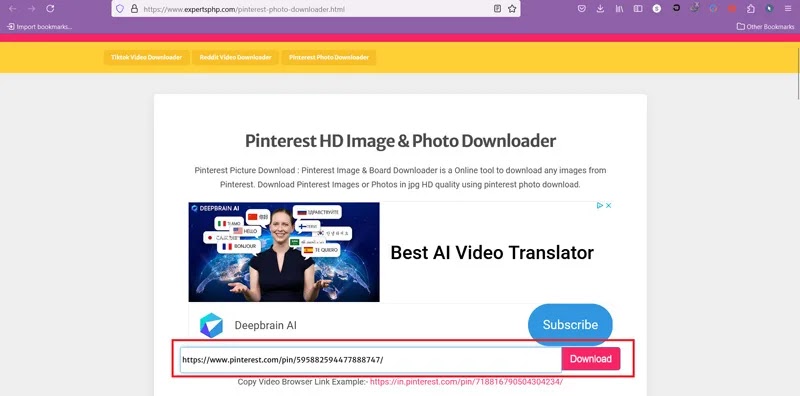This screenshot has height=396, width=800.
Task: Open the tracking protection shield icon
Action: pos(120,9)
